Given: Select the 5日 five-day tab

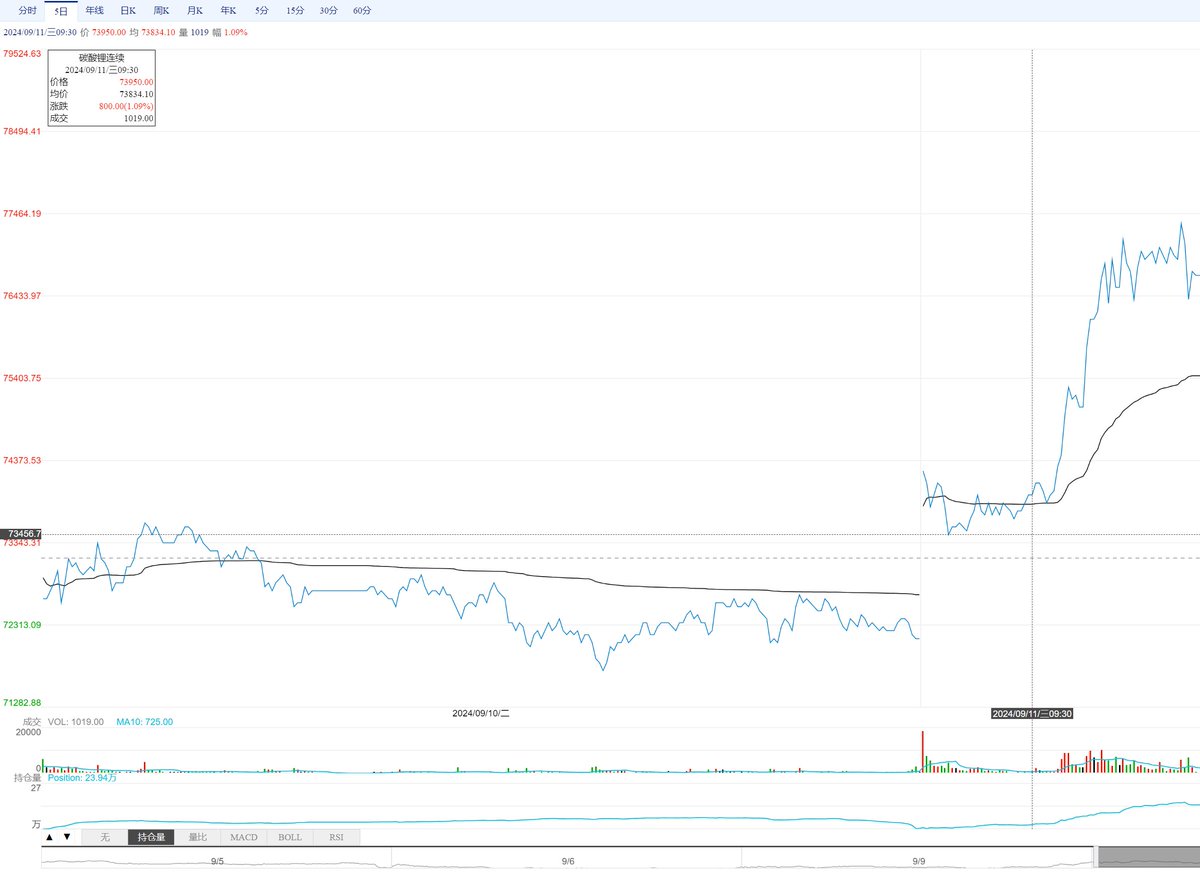Looking at the screenshot, I should 62,11.
